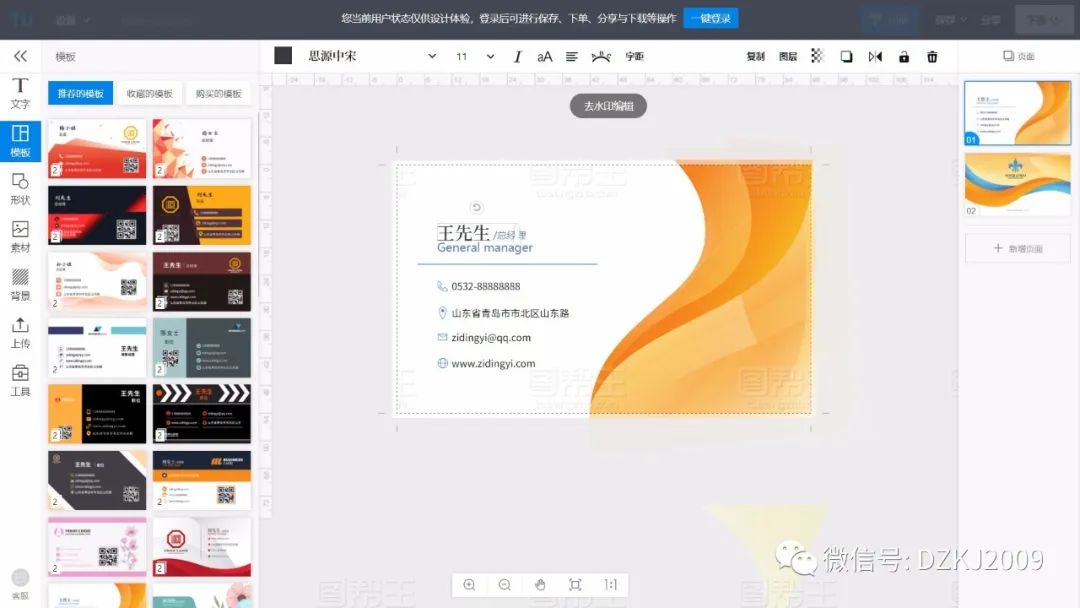Switch to the 收藏的模板 tab

pyautogui.click(x=149, y=94)
